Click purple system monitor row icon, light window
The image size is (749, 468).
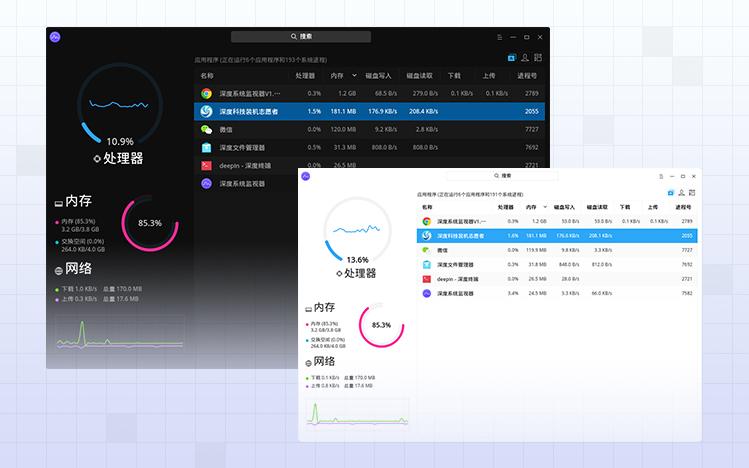(427, 293)
